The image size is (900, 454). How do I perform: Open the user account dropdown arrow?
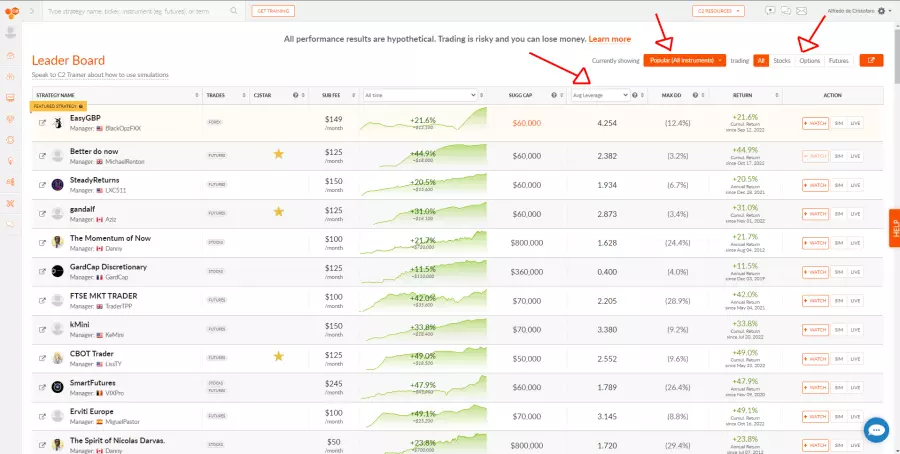tap(890, 11)
